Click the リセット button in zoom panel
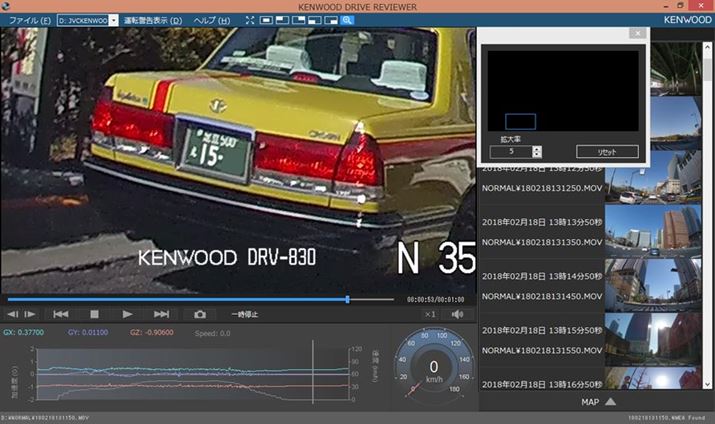The image size is (715, 424). click(x=606, y=152)
